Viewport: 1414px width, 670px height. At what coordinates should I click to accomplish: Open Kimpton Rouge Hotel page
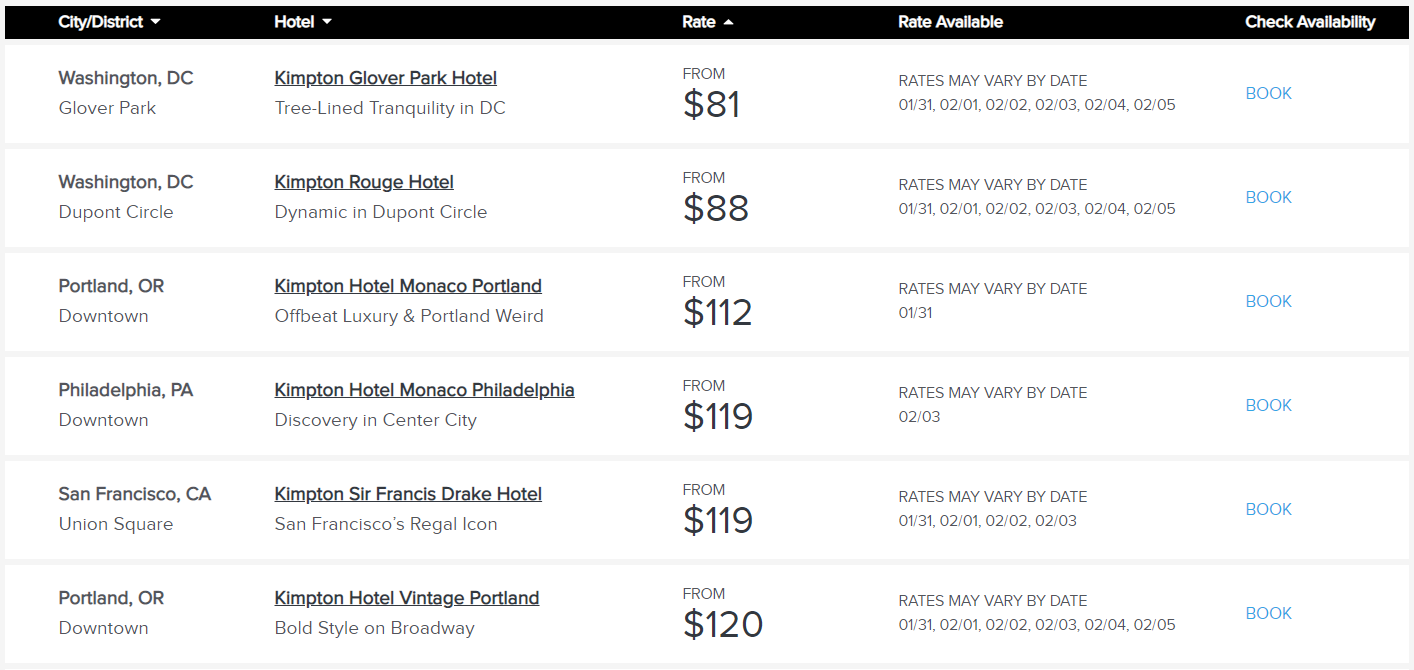364,182
